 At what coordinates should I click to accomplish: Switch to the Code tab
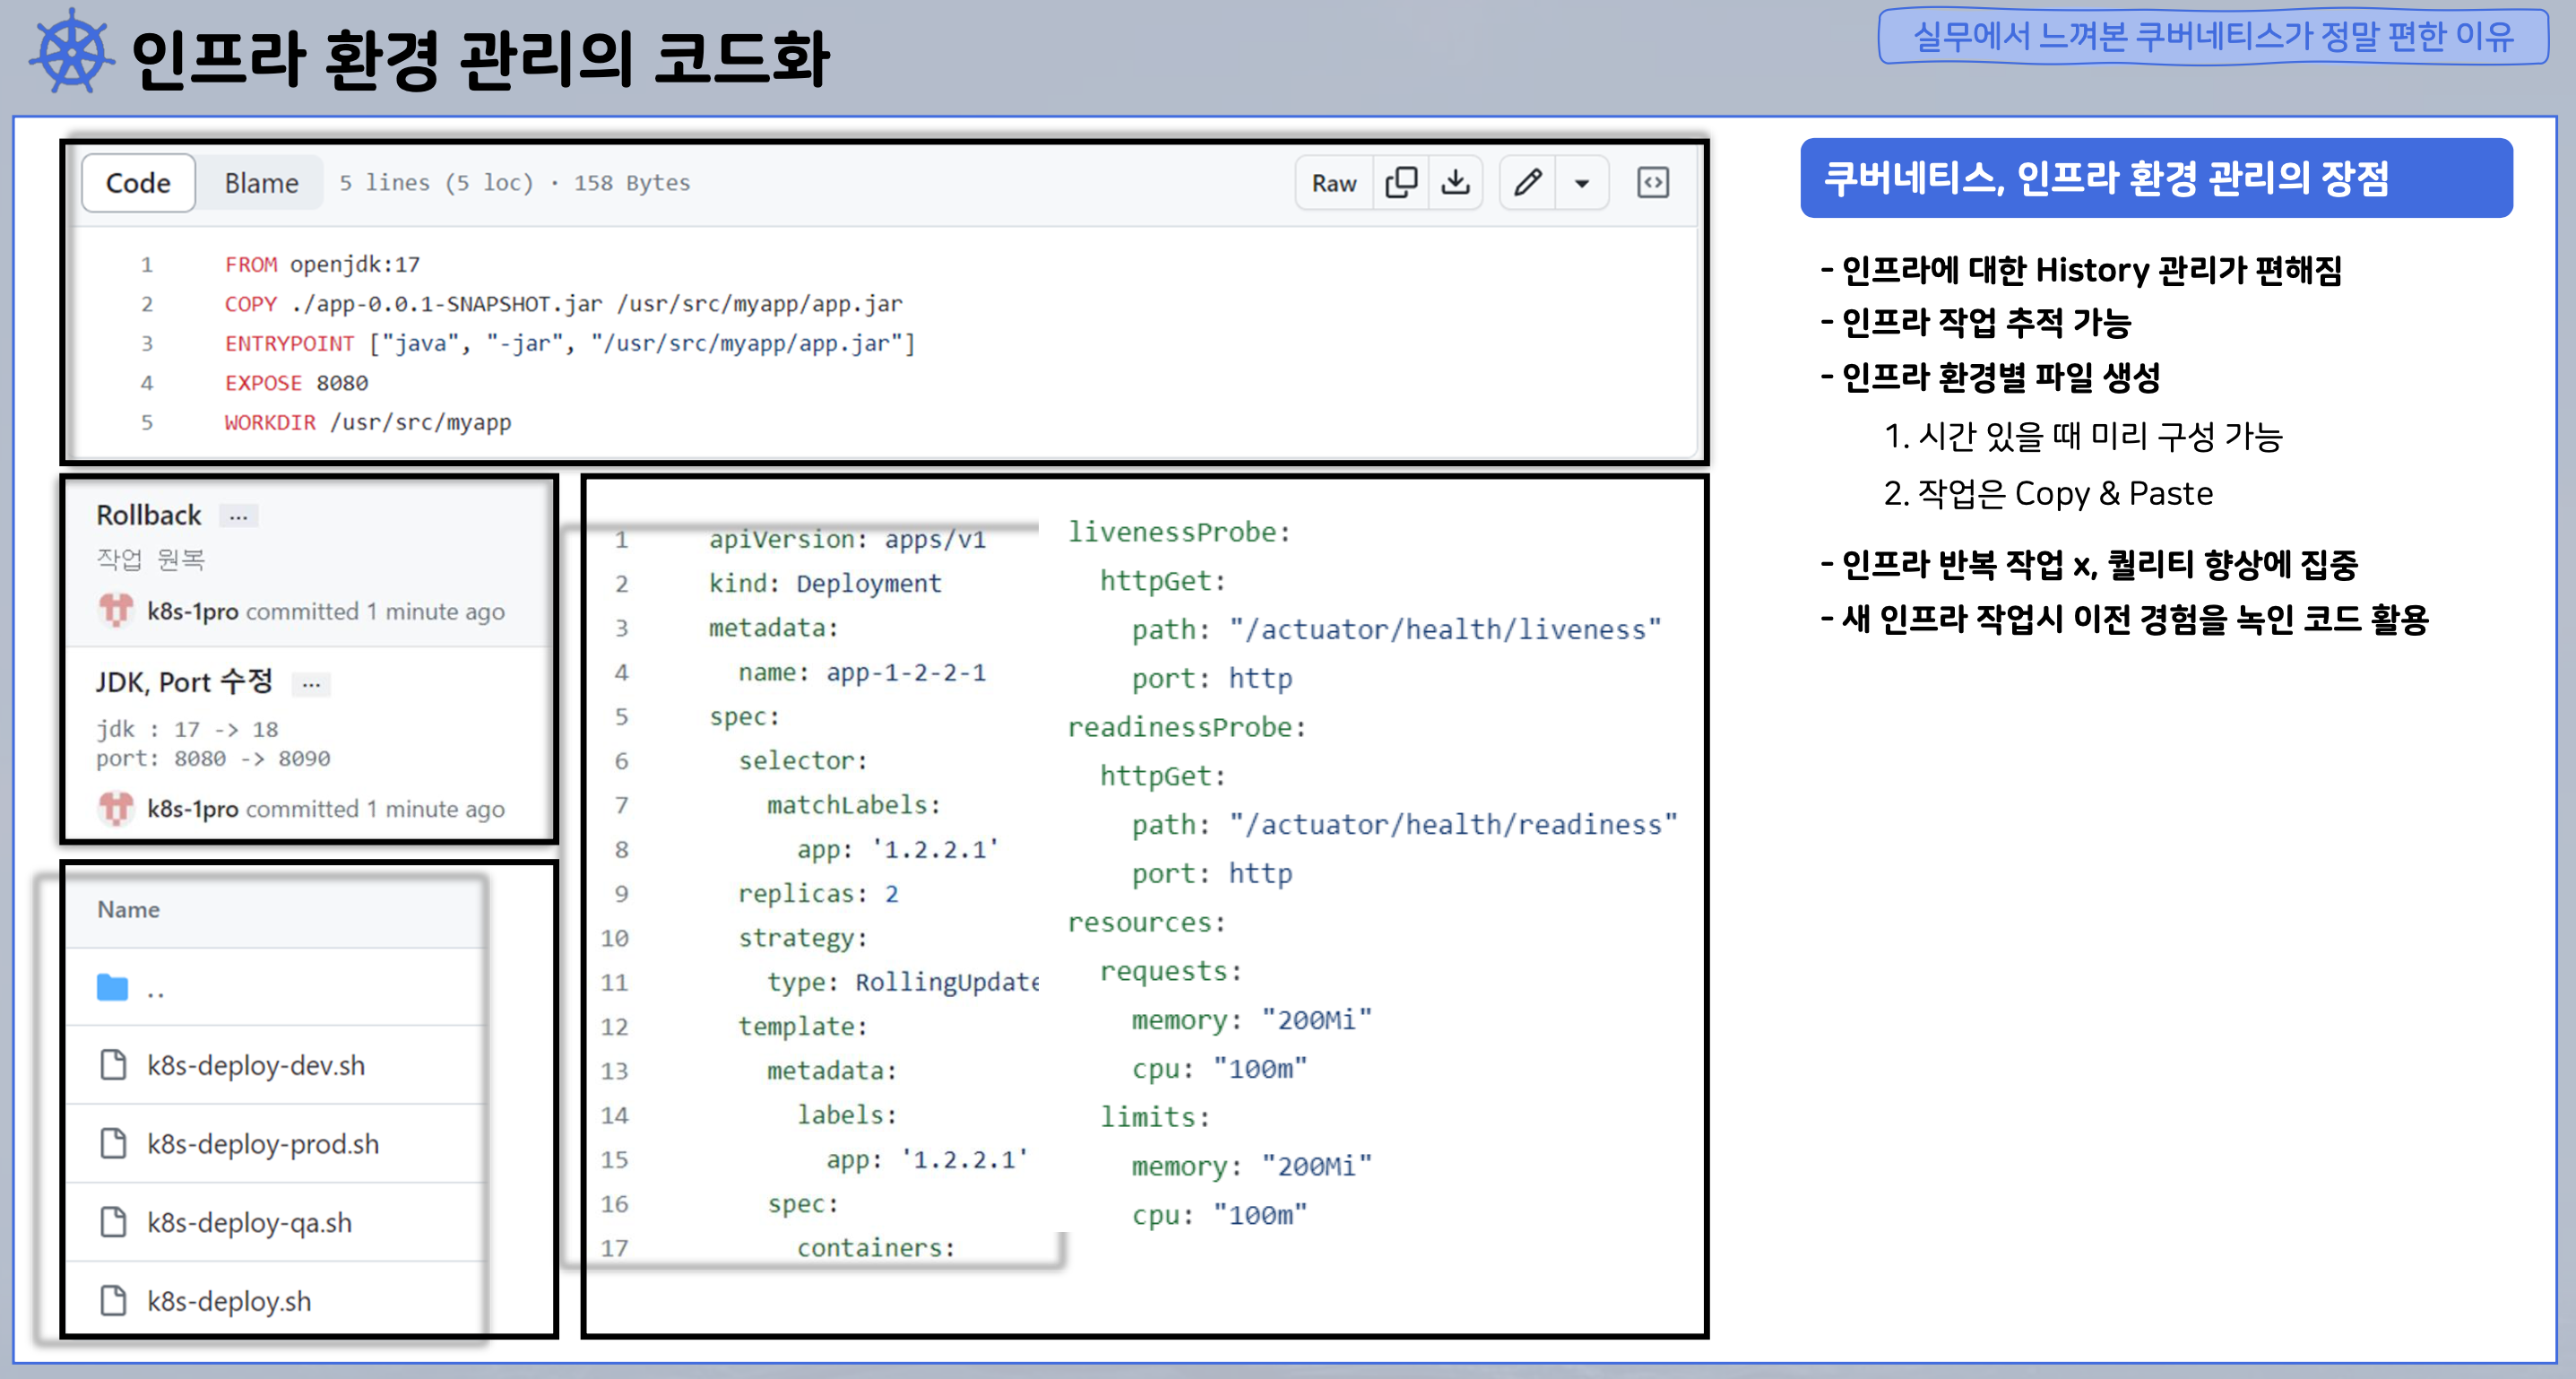pyautogui.click(x=138, y=183)
